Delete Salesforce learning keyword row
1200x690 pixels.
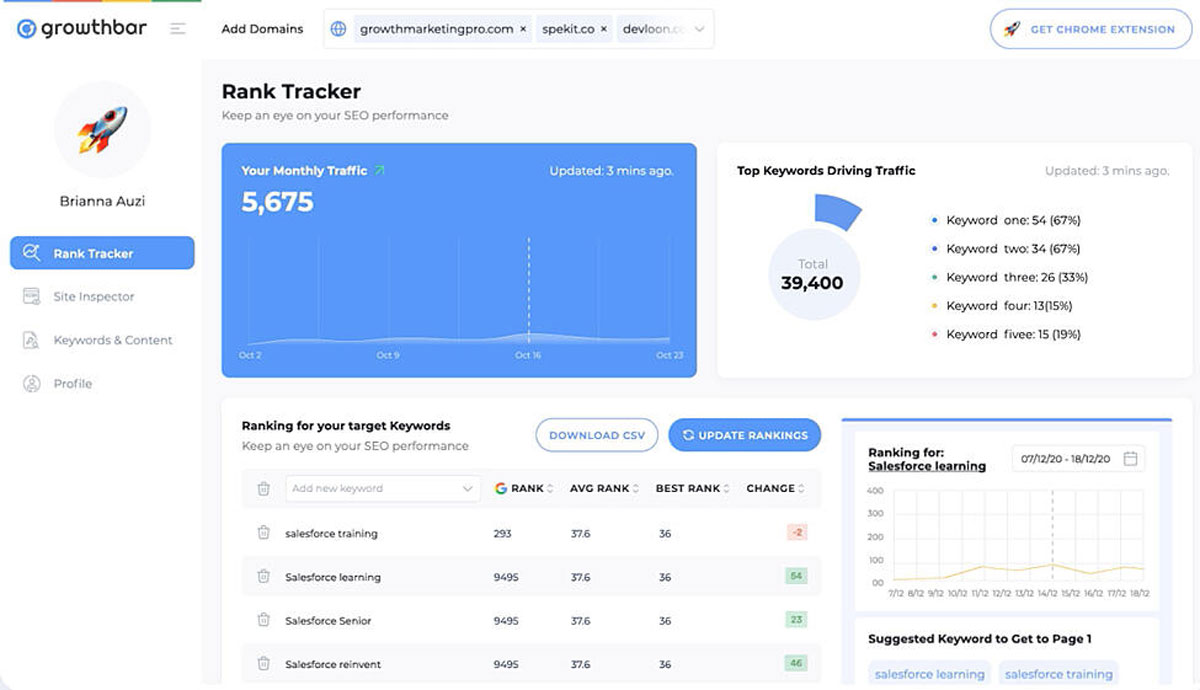(x=264, y=577)
